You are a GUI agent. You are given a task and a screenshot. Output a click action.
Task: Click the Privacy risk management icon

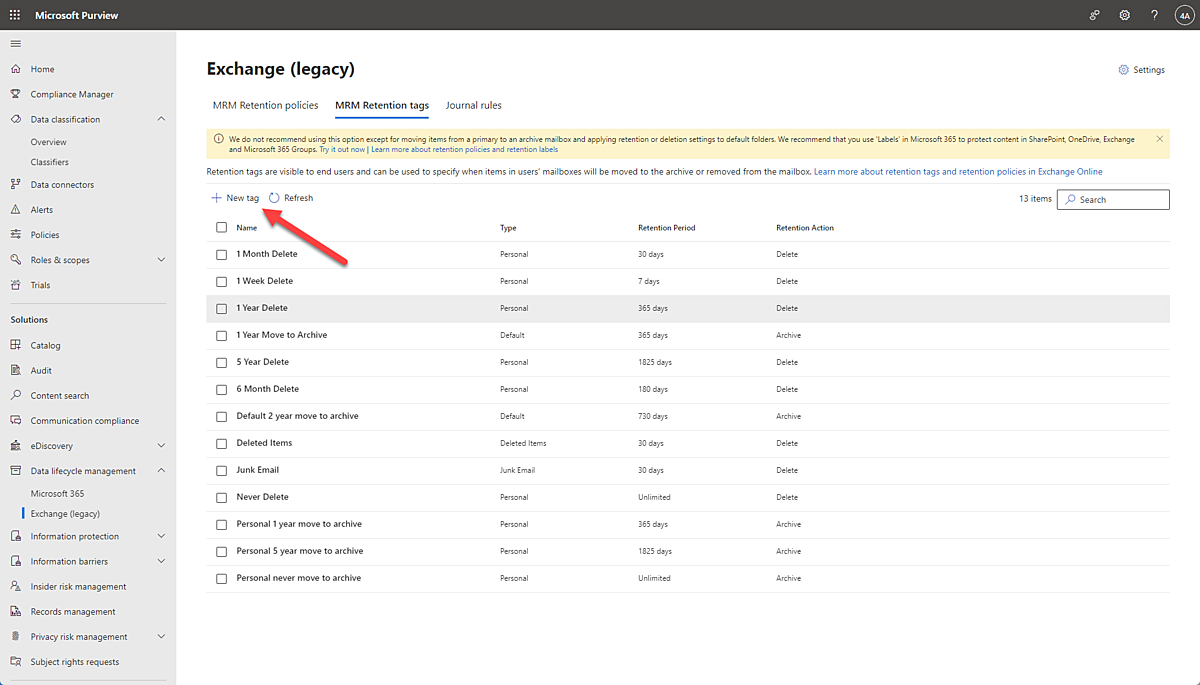tap(15, 636)
